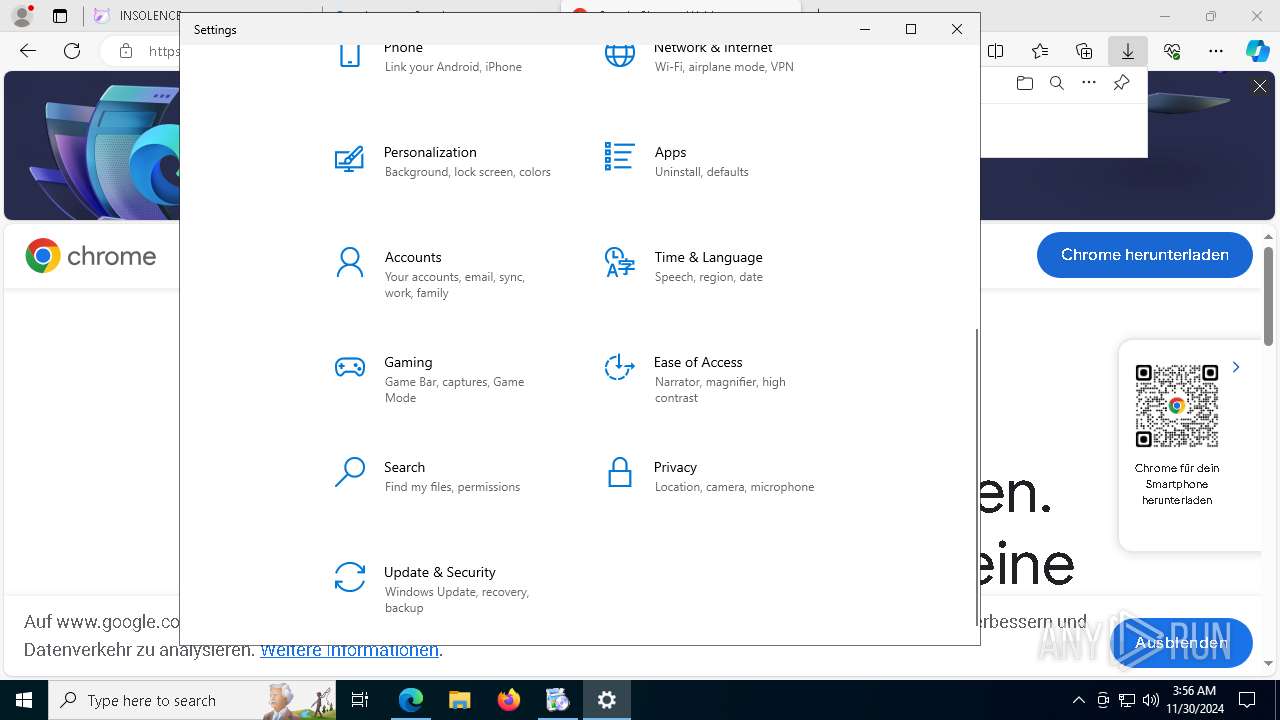Open Edge settings and more menu
Viewport: 1280px width, 720px height.
pyautogui.click(x=1216, y=51)
